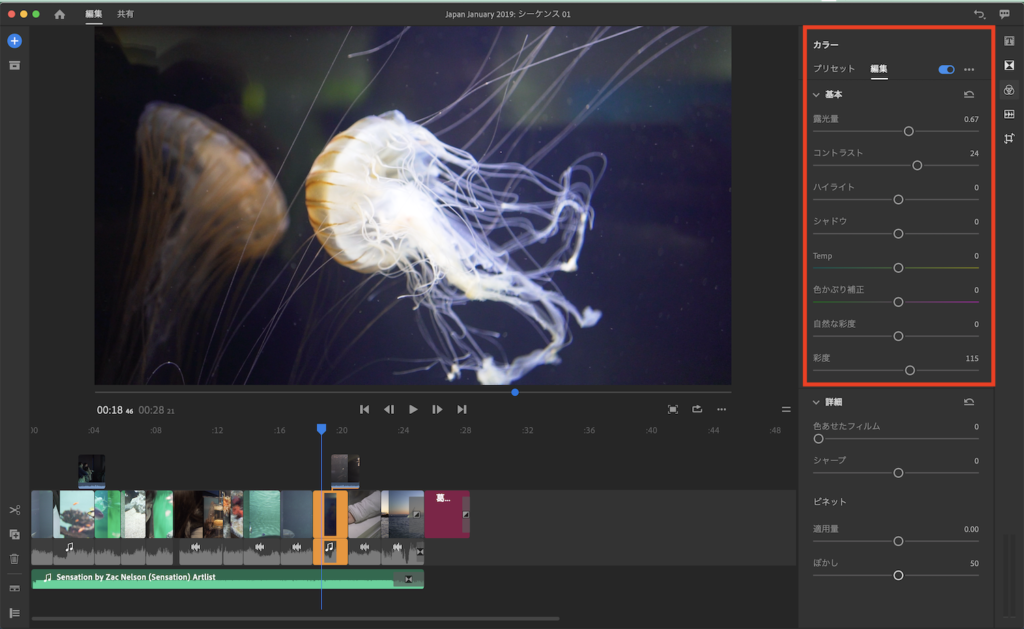Collapse the 基本 section

[x=816, y=94]
